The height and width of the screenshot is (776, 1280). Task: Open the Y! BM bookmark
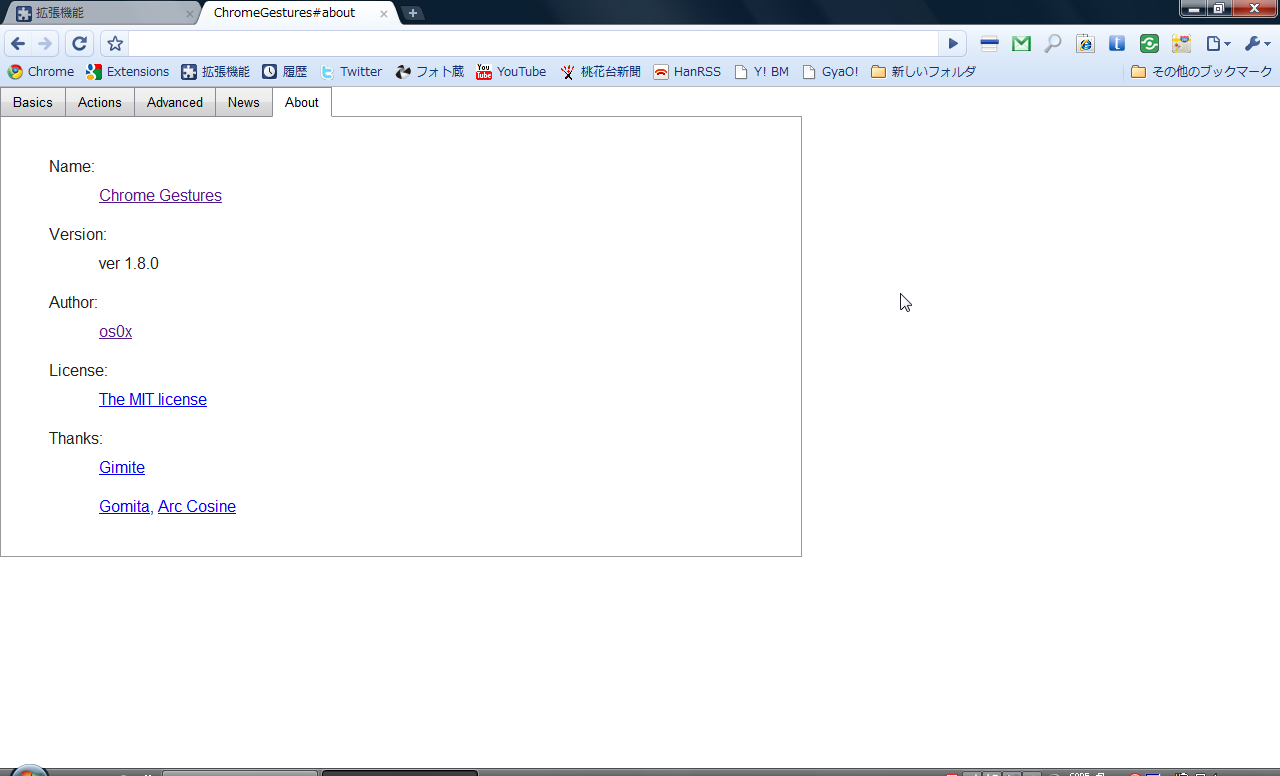point(761,72)
